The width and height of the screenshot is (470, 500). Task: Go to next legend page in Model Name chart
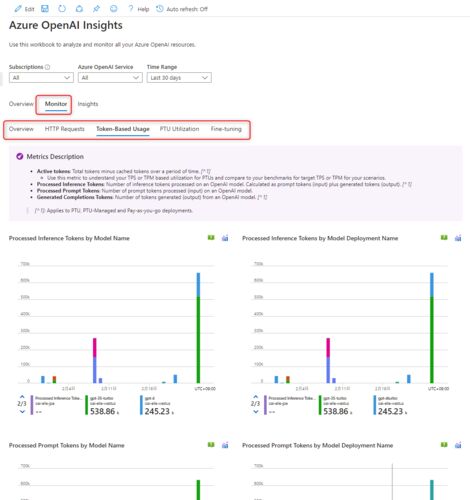22,412
